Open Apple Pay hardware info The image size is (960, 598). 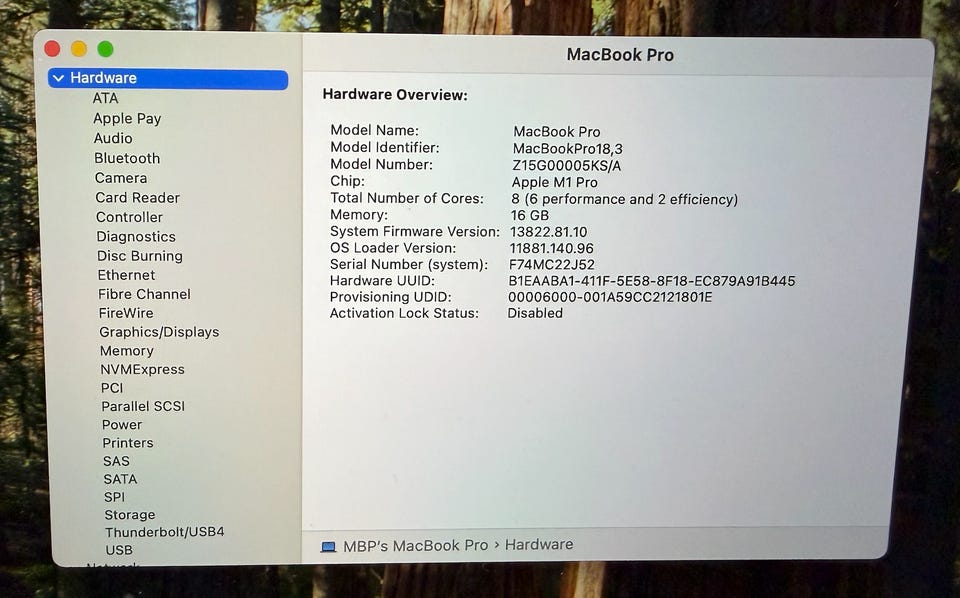point(127,119)
